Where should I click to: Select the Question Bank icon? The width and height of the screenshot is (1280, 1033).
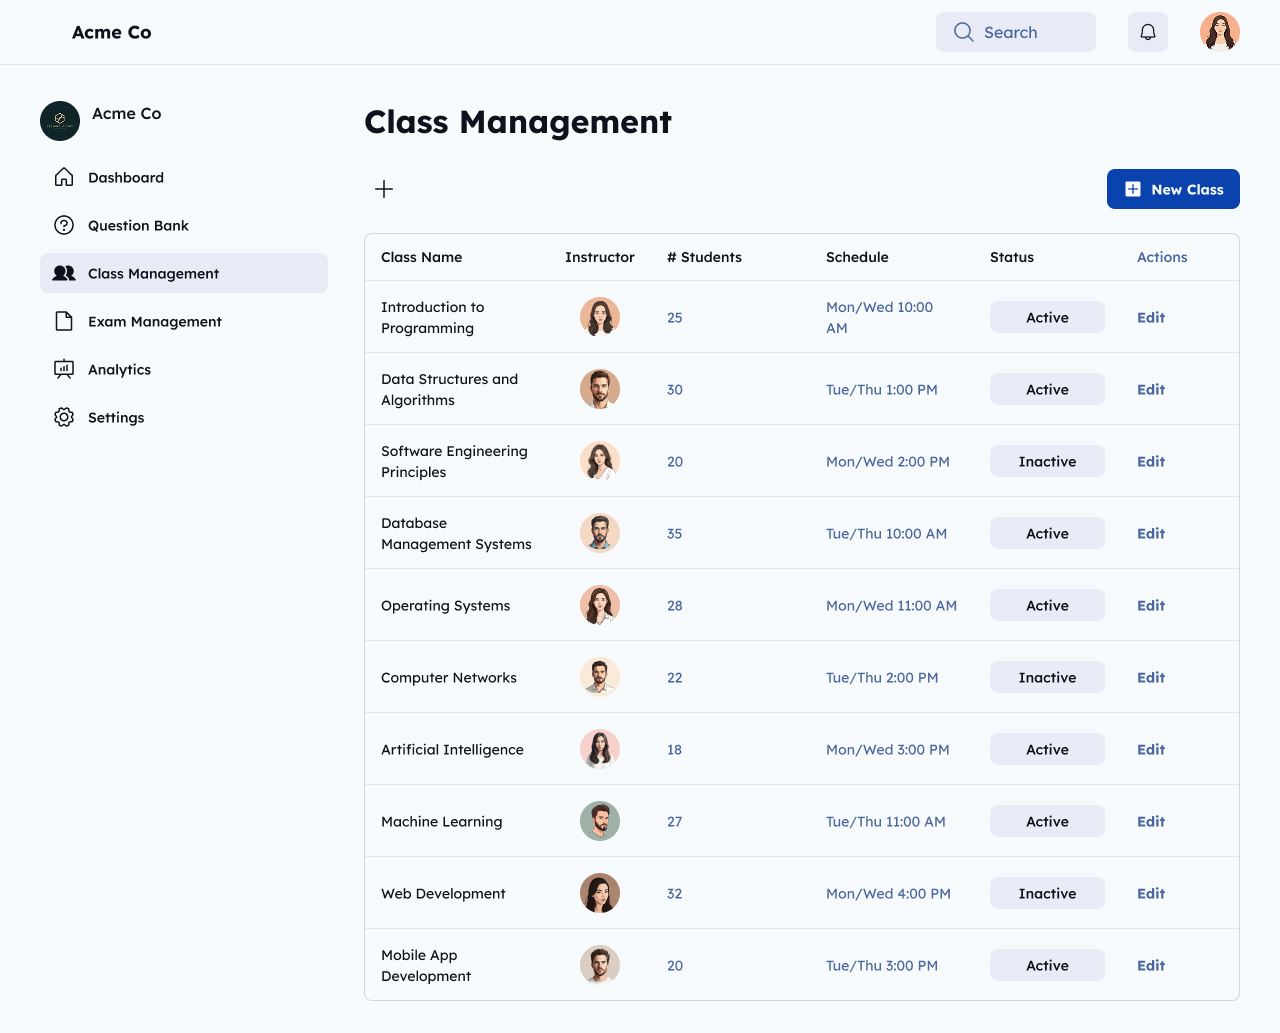[x=64, y=225]
